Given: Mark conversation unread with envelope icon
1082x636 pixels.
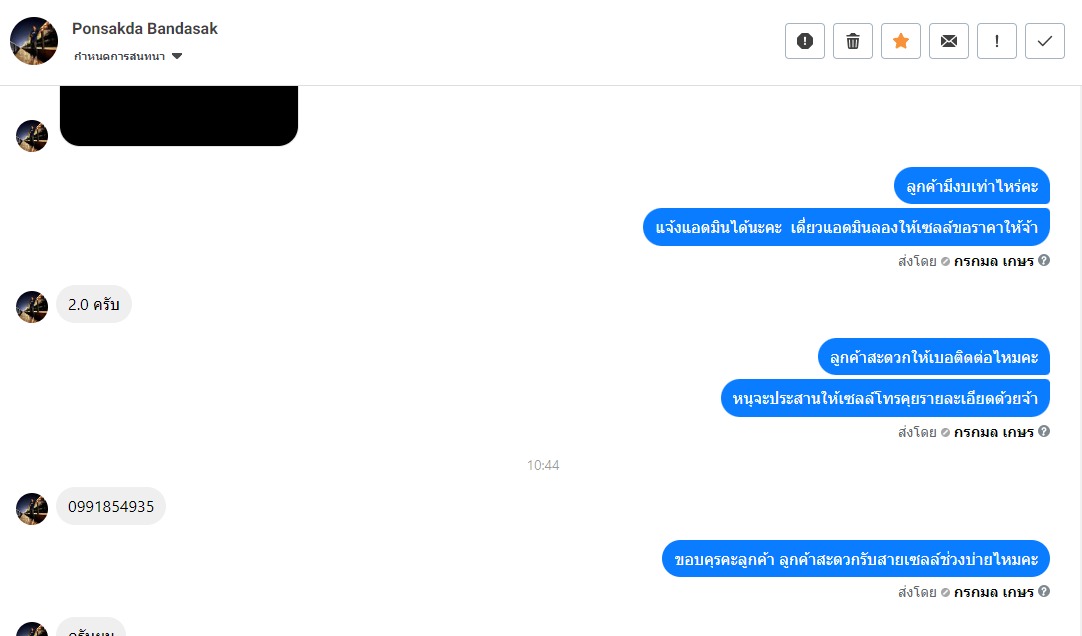Looking at the screenshot, I should point(949,41).
